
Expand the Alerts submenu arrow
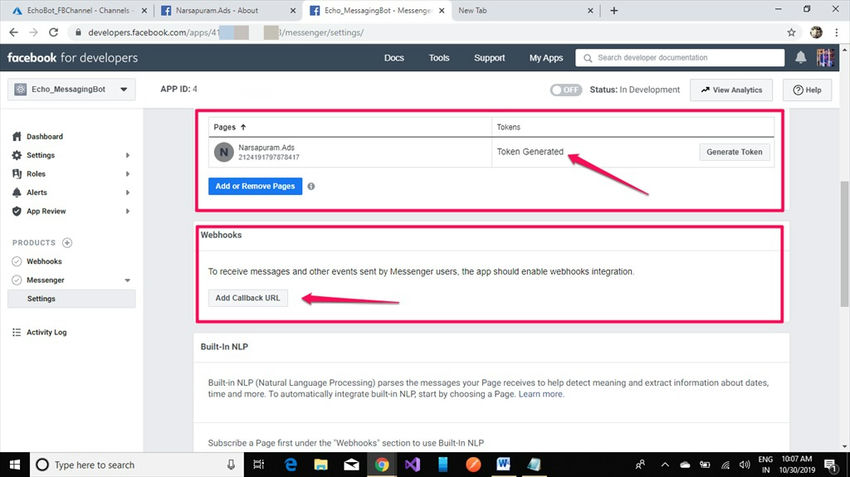point(127,192)
